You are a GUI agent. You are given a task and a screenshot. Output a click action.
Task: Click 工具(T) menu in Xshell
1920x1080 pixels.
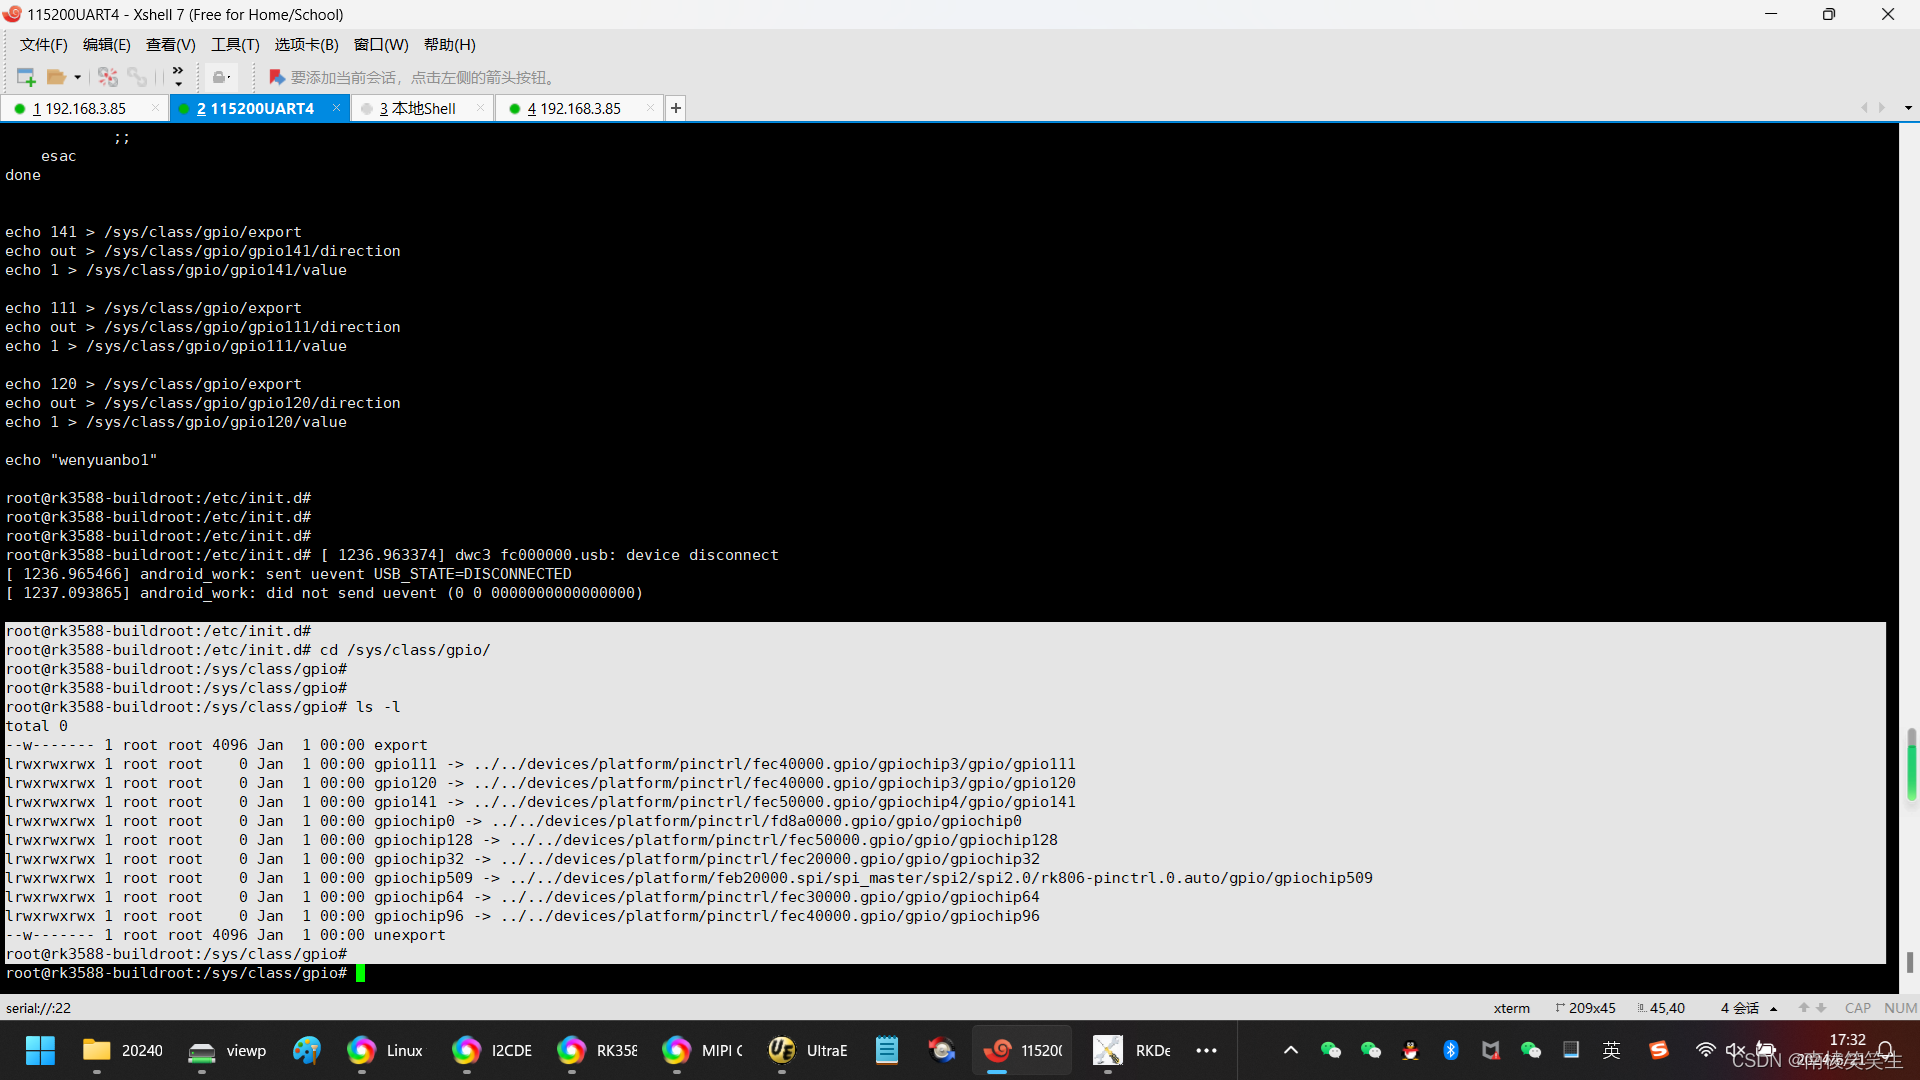232,44
